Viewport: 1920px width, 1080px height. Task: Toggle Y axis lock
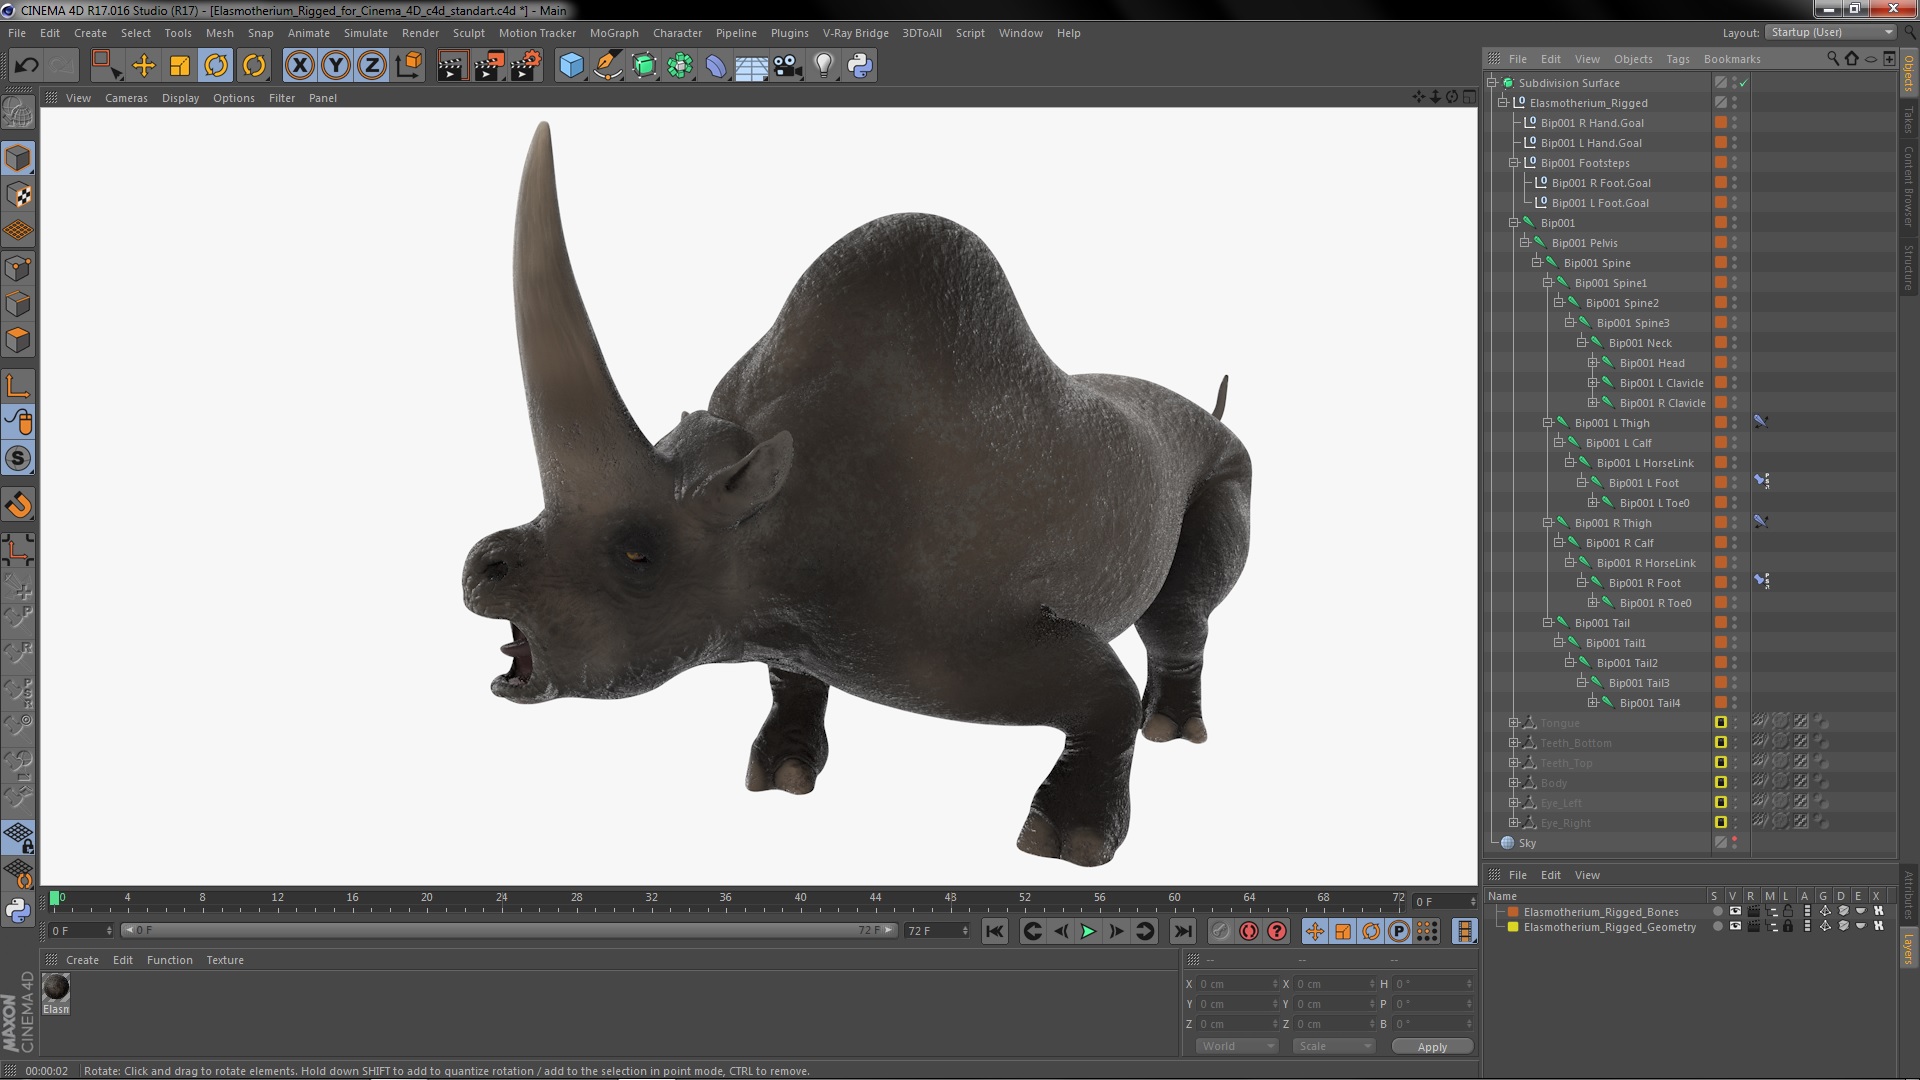(336, 66)
